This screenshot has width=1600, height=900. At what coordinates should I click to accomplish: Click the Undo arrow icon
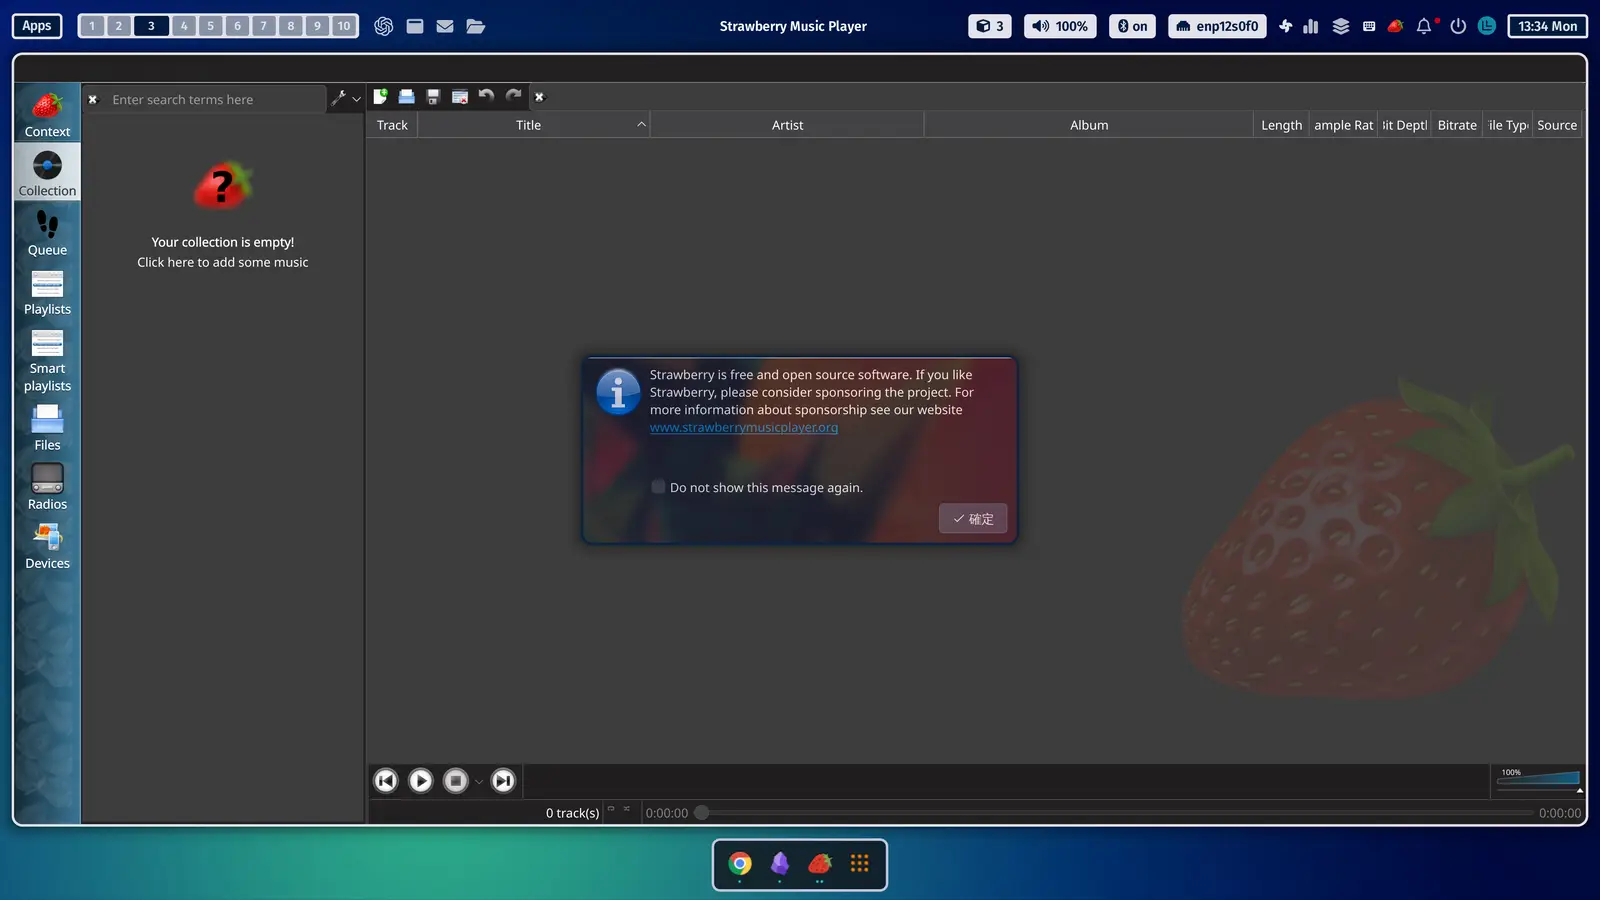486,96
